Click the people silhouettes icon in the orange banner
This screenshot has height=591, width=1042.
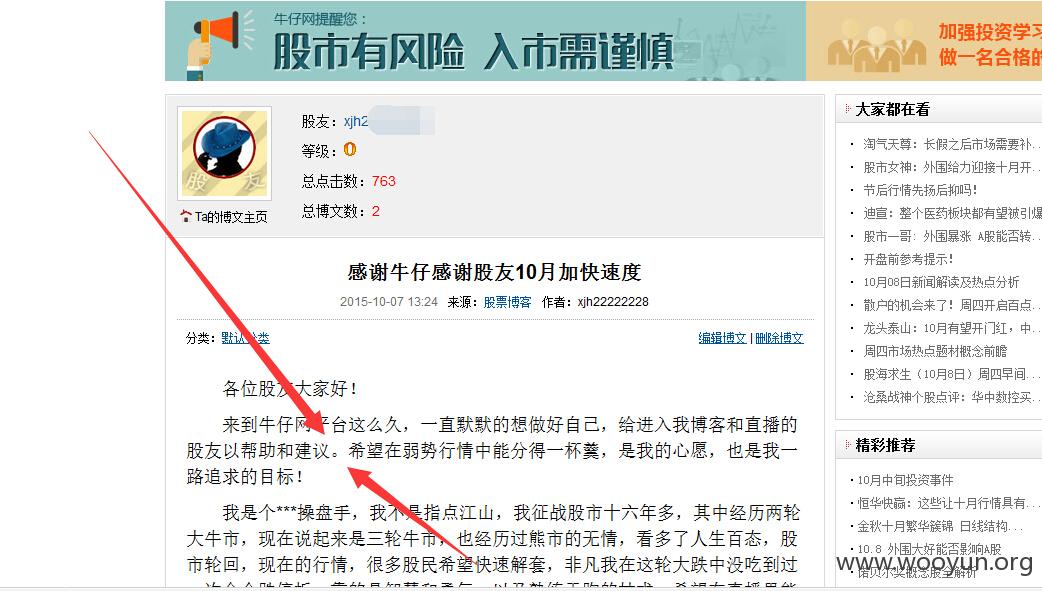876,47
